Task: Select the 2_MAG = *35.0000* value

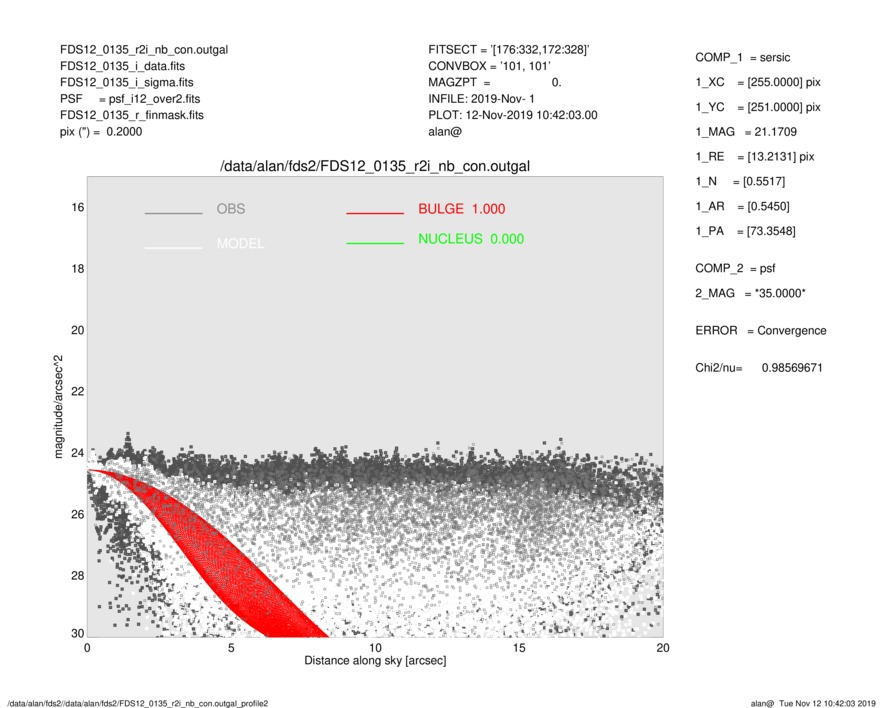Action: tap(750, 294)
